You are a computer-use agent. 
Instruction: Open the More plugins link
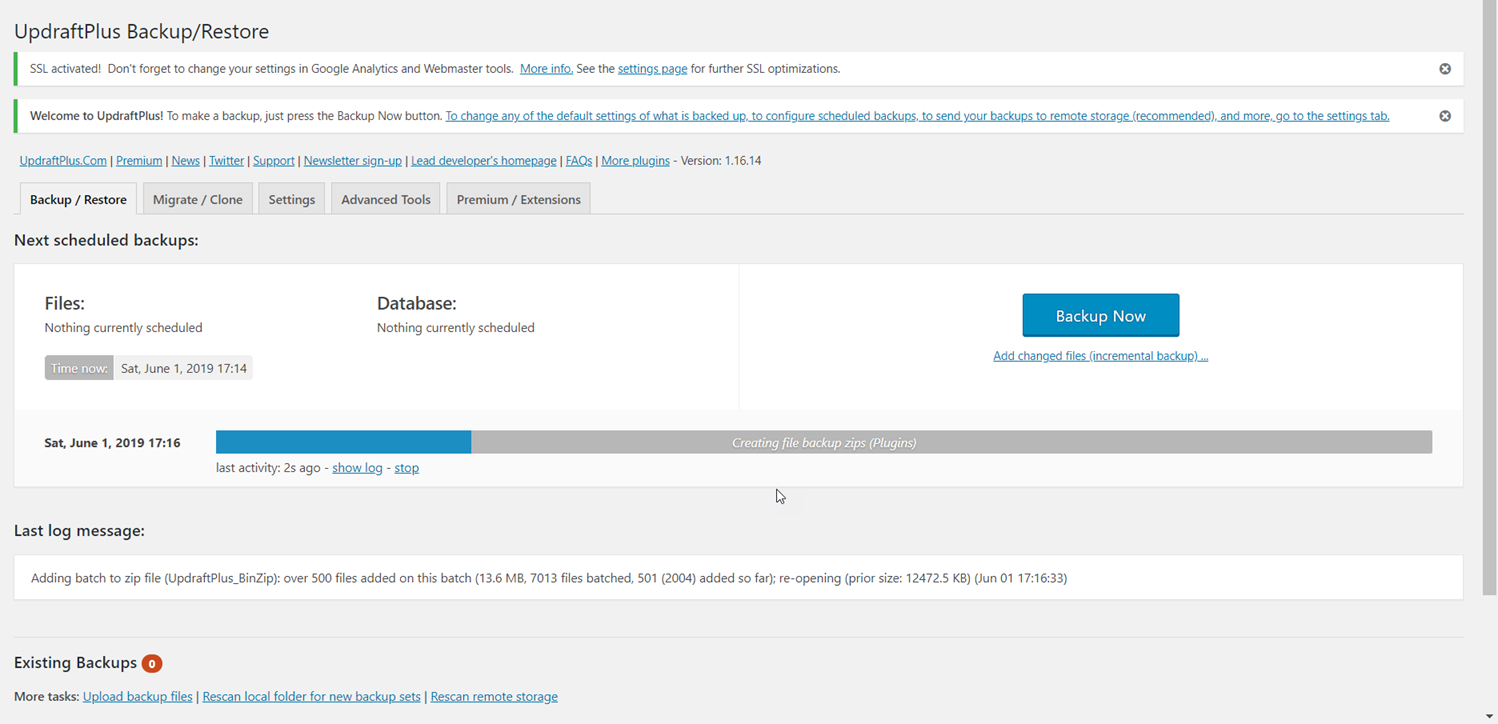click(x=635, y=160)
